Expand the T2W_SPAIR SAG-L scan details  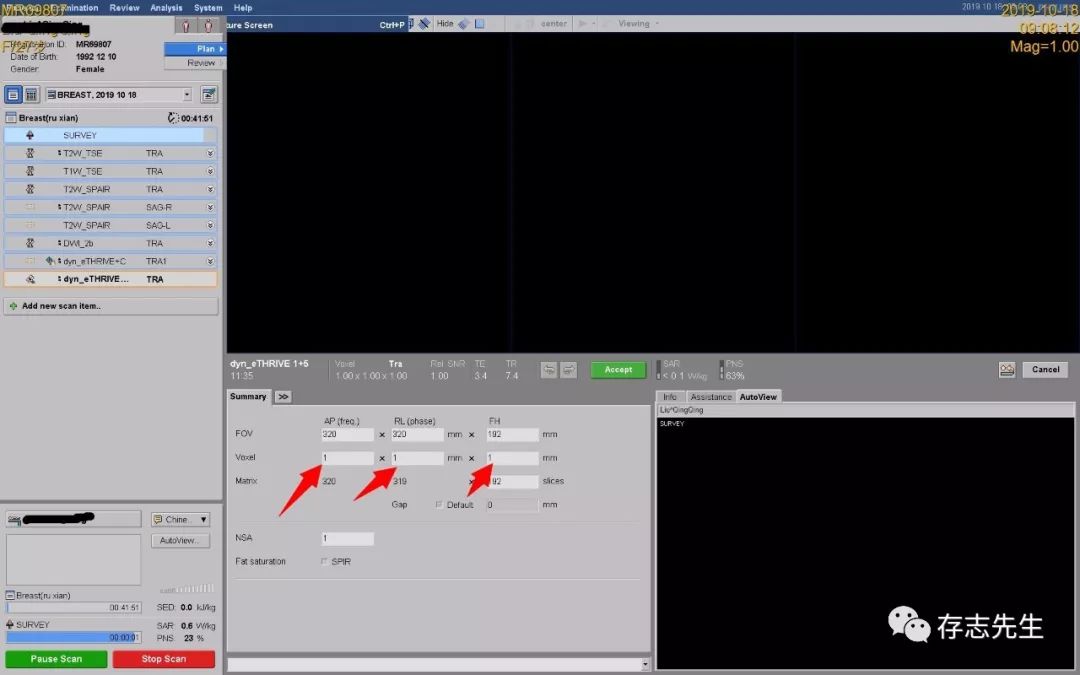click(x=210, y=225)
